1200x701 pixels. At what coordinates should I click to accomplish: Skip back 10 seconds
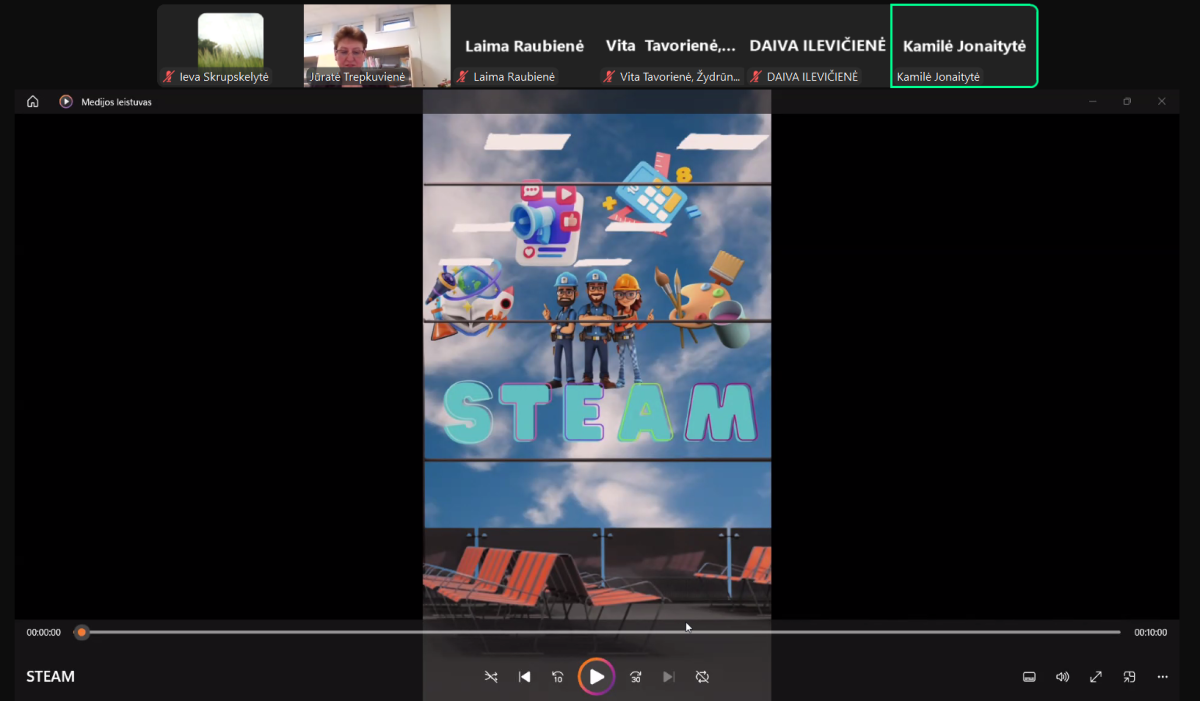[558, 677]
